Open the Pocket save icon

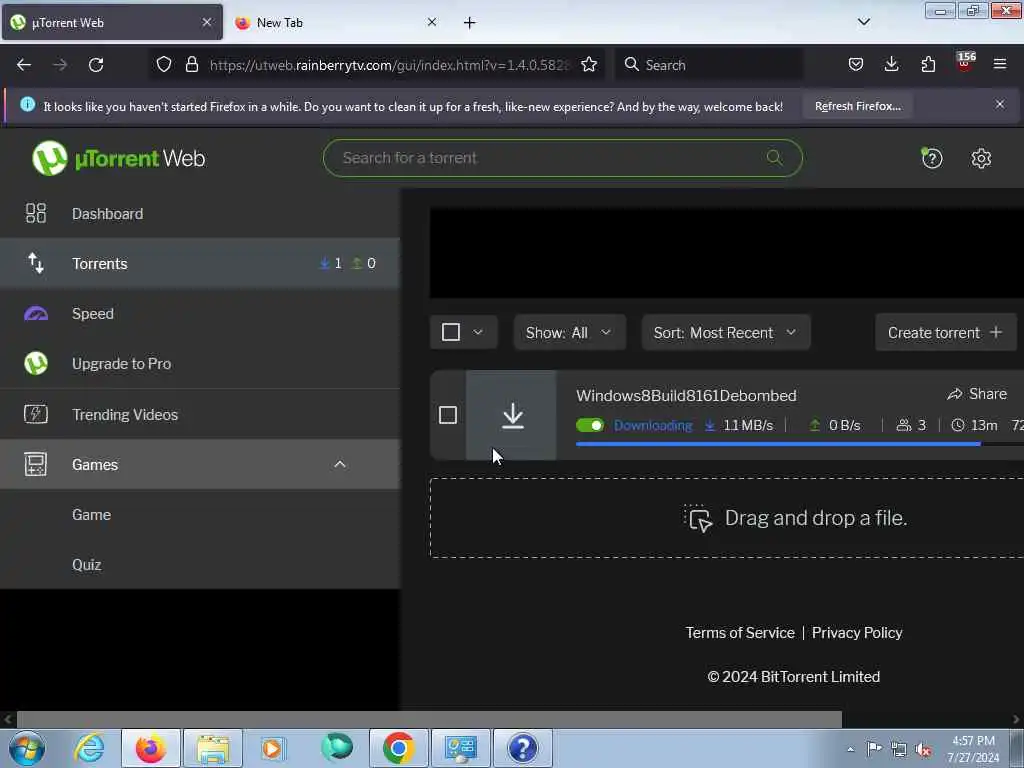pyautogui.click(x=856, y=65)
